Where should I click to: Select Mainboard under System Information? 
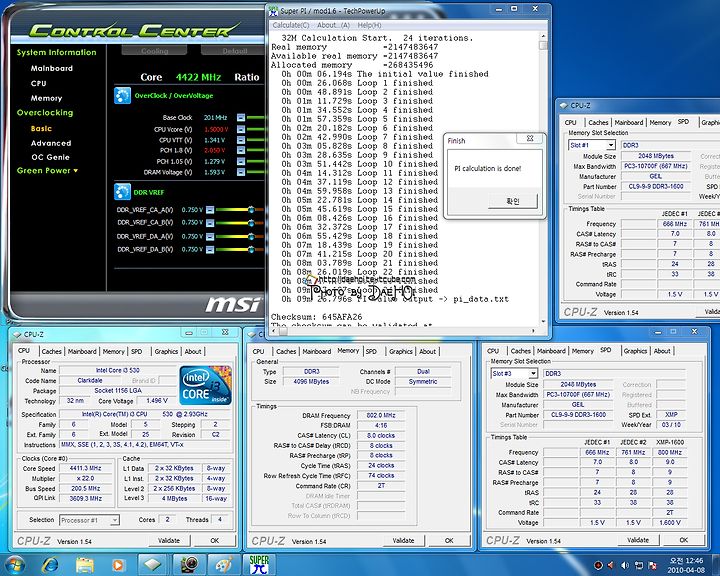click(x=51, y=68)
